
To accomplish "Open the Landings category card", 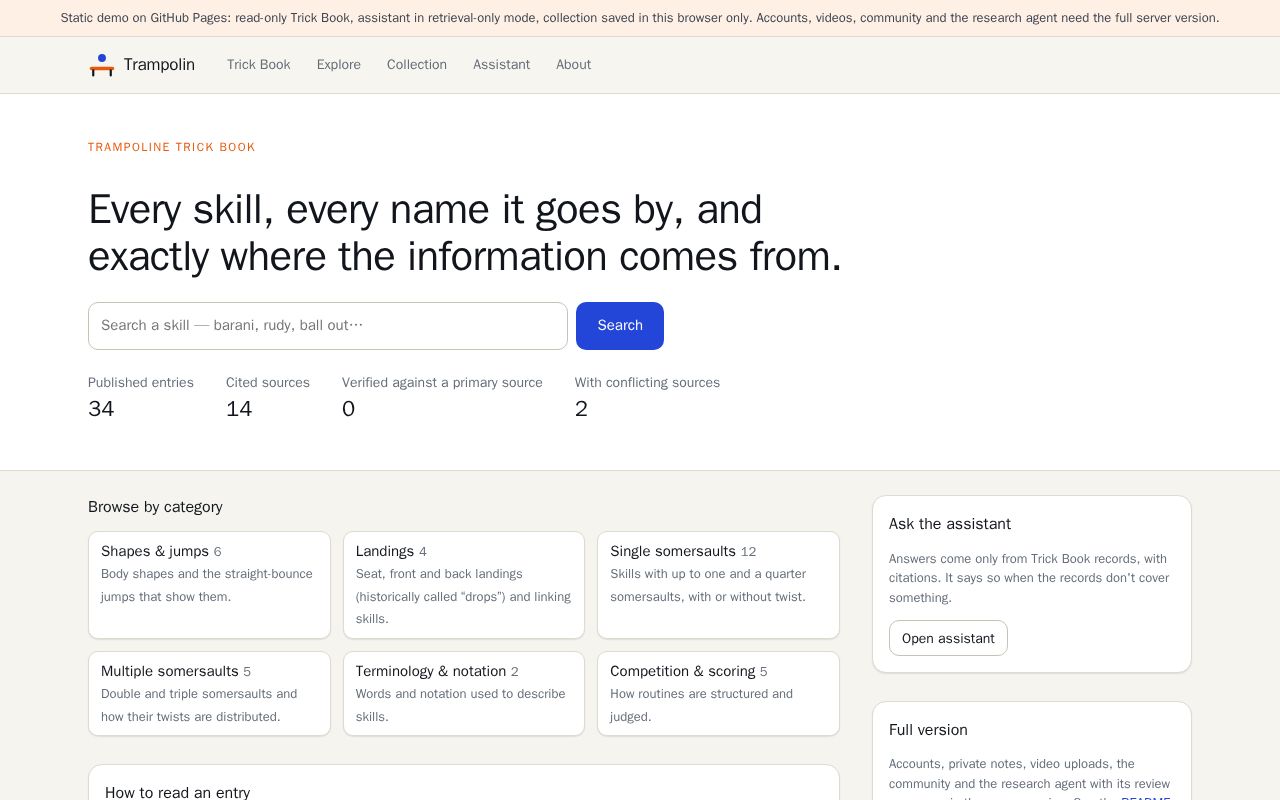I will [x=464, y=585].
